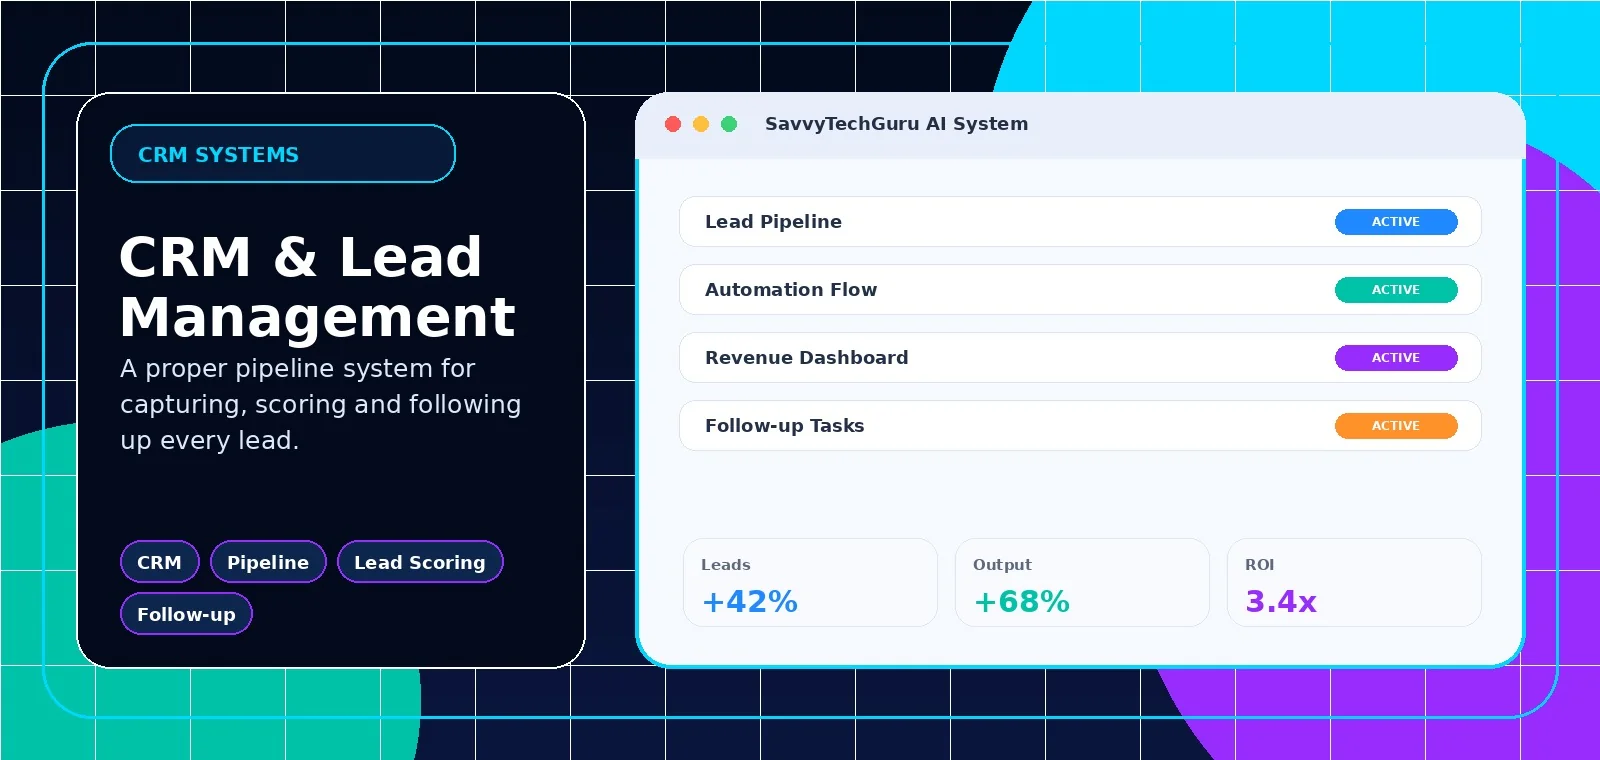Viewport: 1600px width, 760px height.
Task: Click the CRM & Lead Management heading
Action: [x=318, y=287]
